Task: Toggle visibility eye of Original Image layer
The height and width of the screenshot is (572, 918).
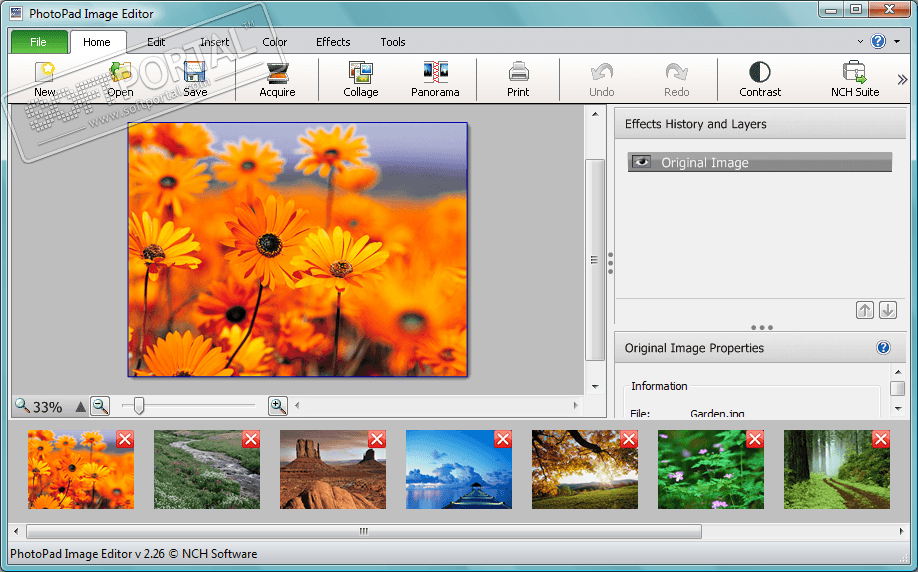Action: coord(642,162)
